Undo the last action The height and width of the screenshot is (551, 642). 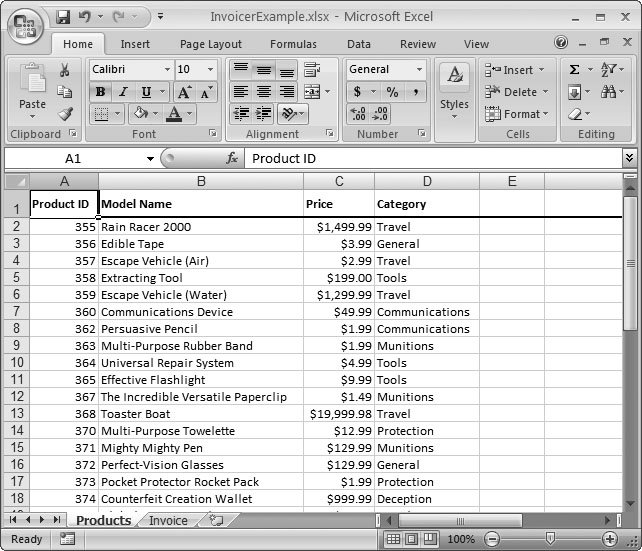tap(85, 17)
